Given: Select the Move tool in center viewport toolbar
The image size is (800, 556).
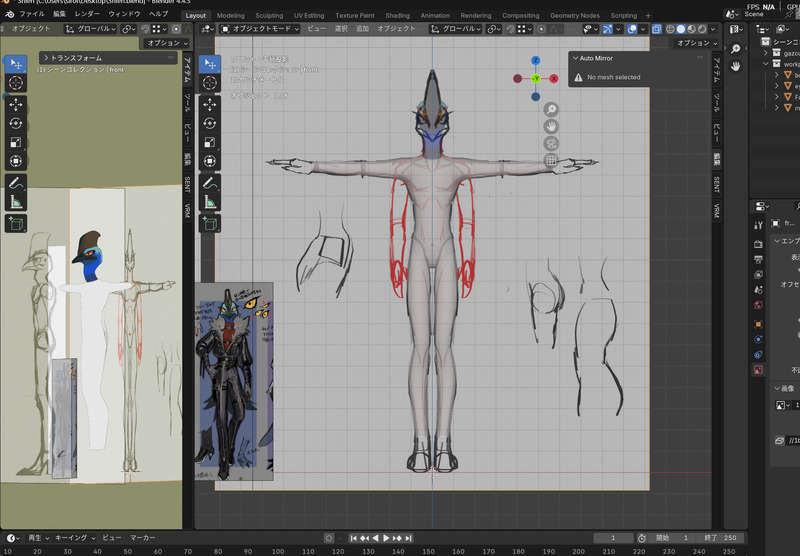Looking at the screenshot, I should pyautogui.click(x=211, y=103).
